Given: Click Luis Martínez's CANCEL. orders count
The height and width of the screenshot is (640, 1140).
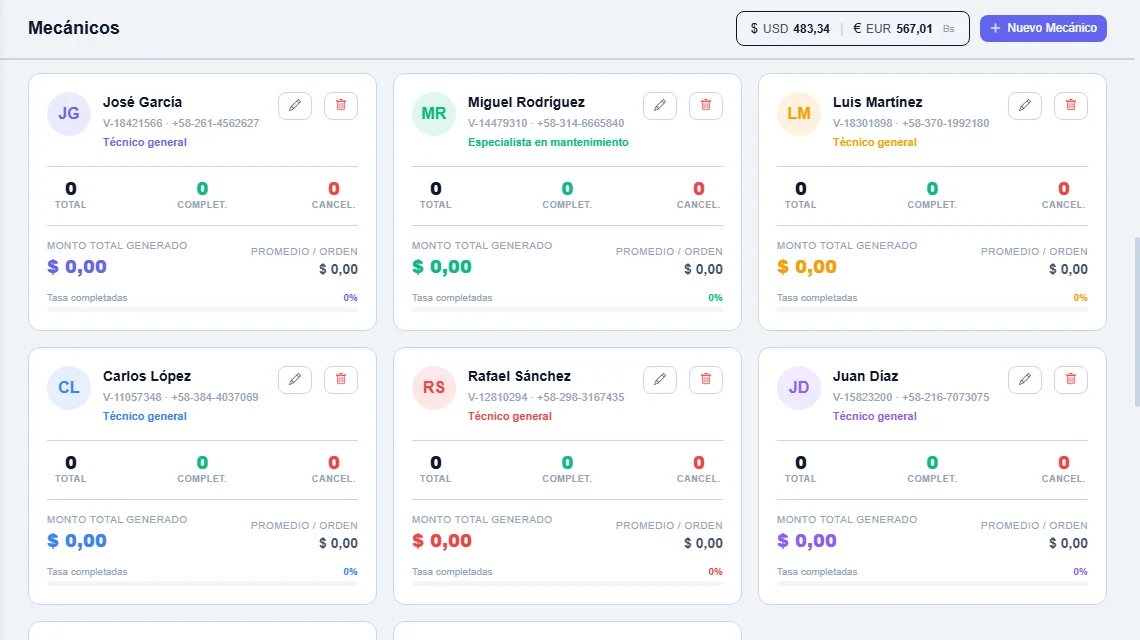Looking at the screenshot, I should [x=1064, y=189].
